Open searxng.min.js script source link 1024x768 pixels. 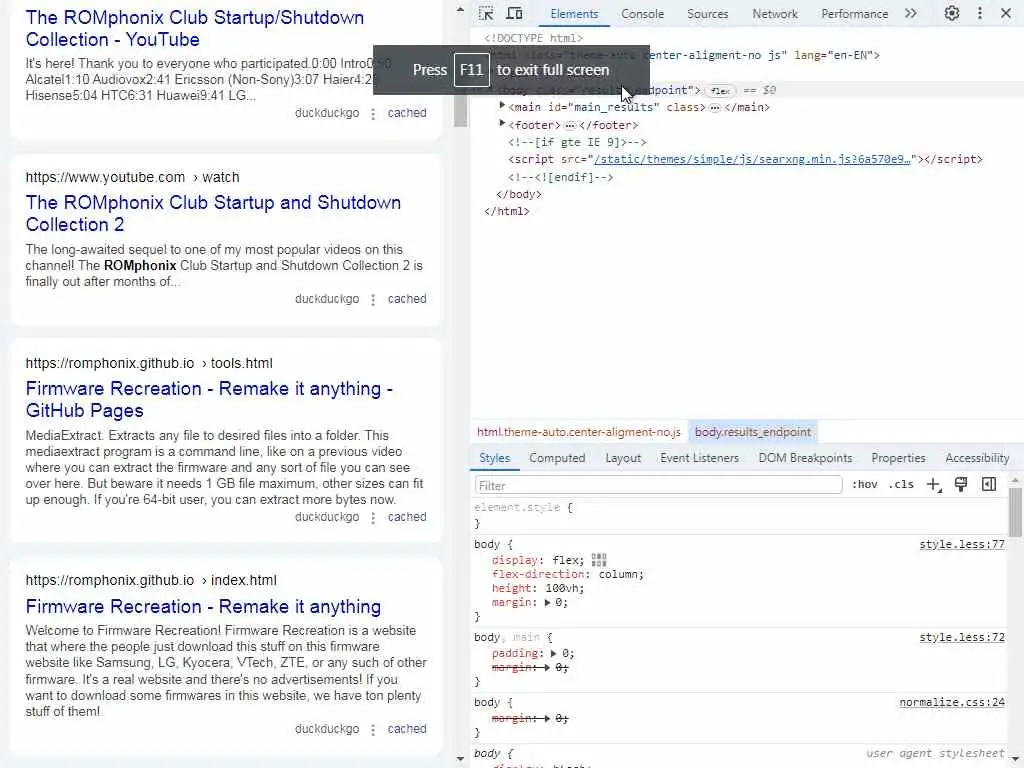coord(752,159)
